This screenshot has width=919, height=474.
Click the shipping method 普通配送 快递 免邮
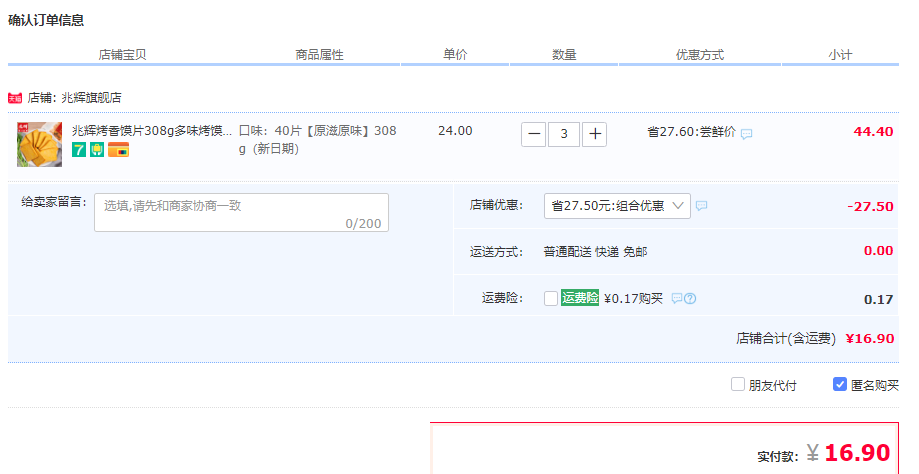coord(595,252)
